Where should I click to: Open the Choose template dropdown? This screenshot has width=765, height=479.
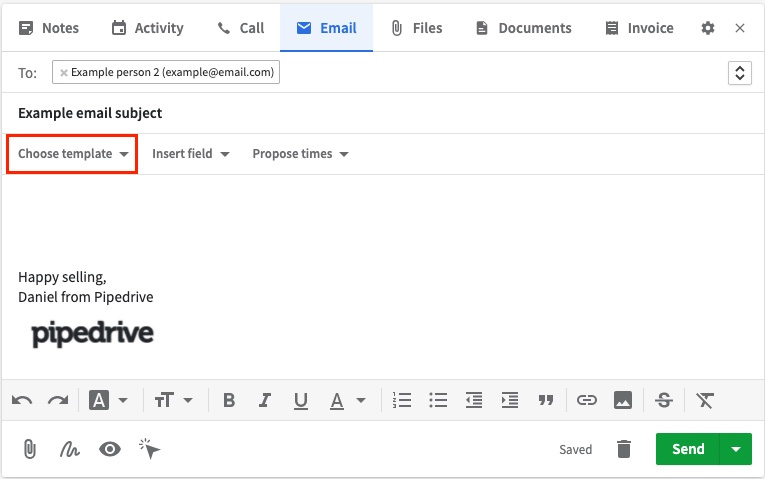click(x=72, y=154)
